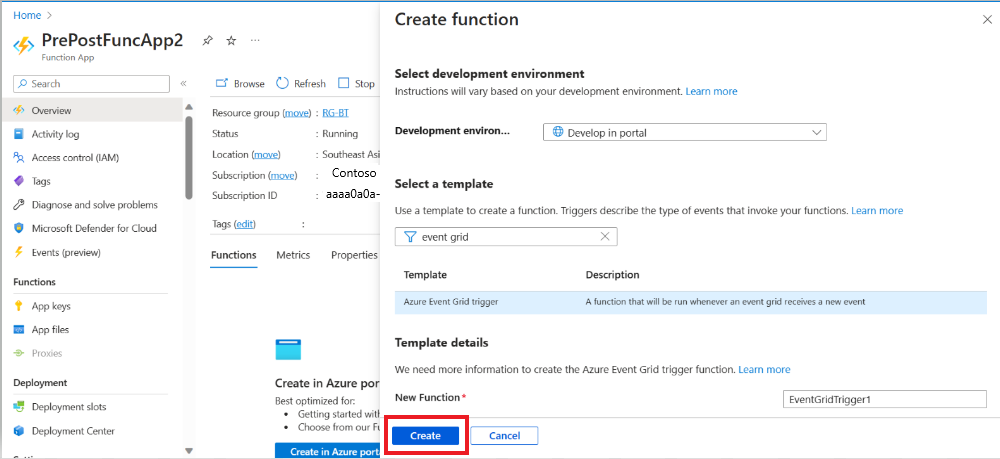Pin the PrePostFuncApp2 resource

click(x=207, y=41)
